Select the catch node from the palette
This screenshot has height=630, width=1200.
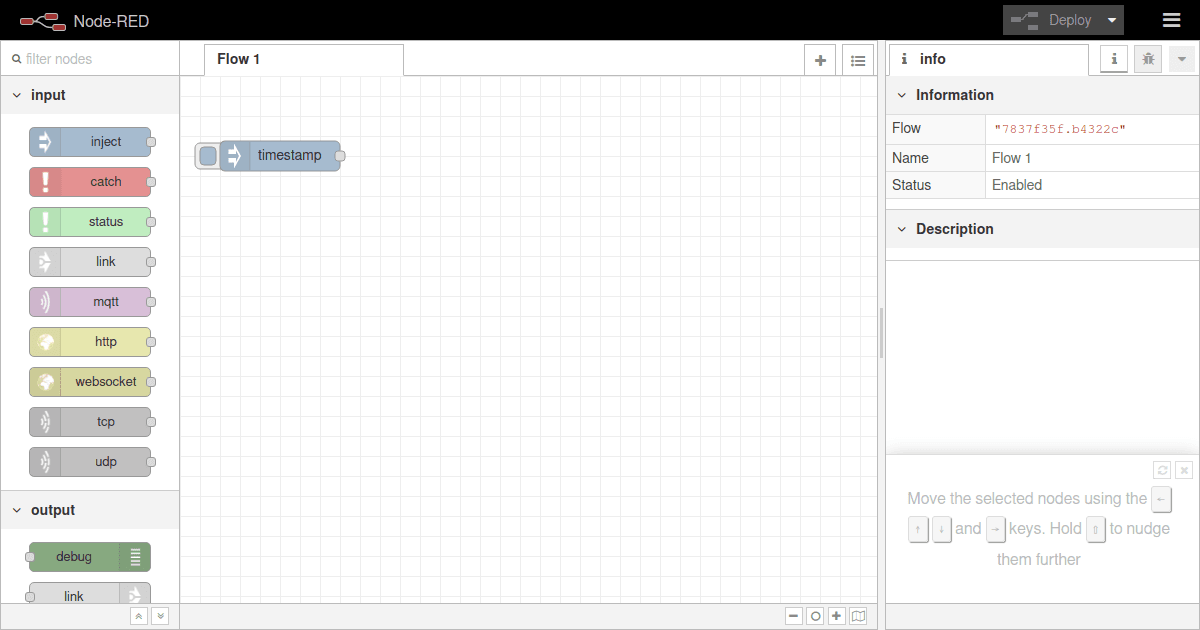[x=91, y=181]
